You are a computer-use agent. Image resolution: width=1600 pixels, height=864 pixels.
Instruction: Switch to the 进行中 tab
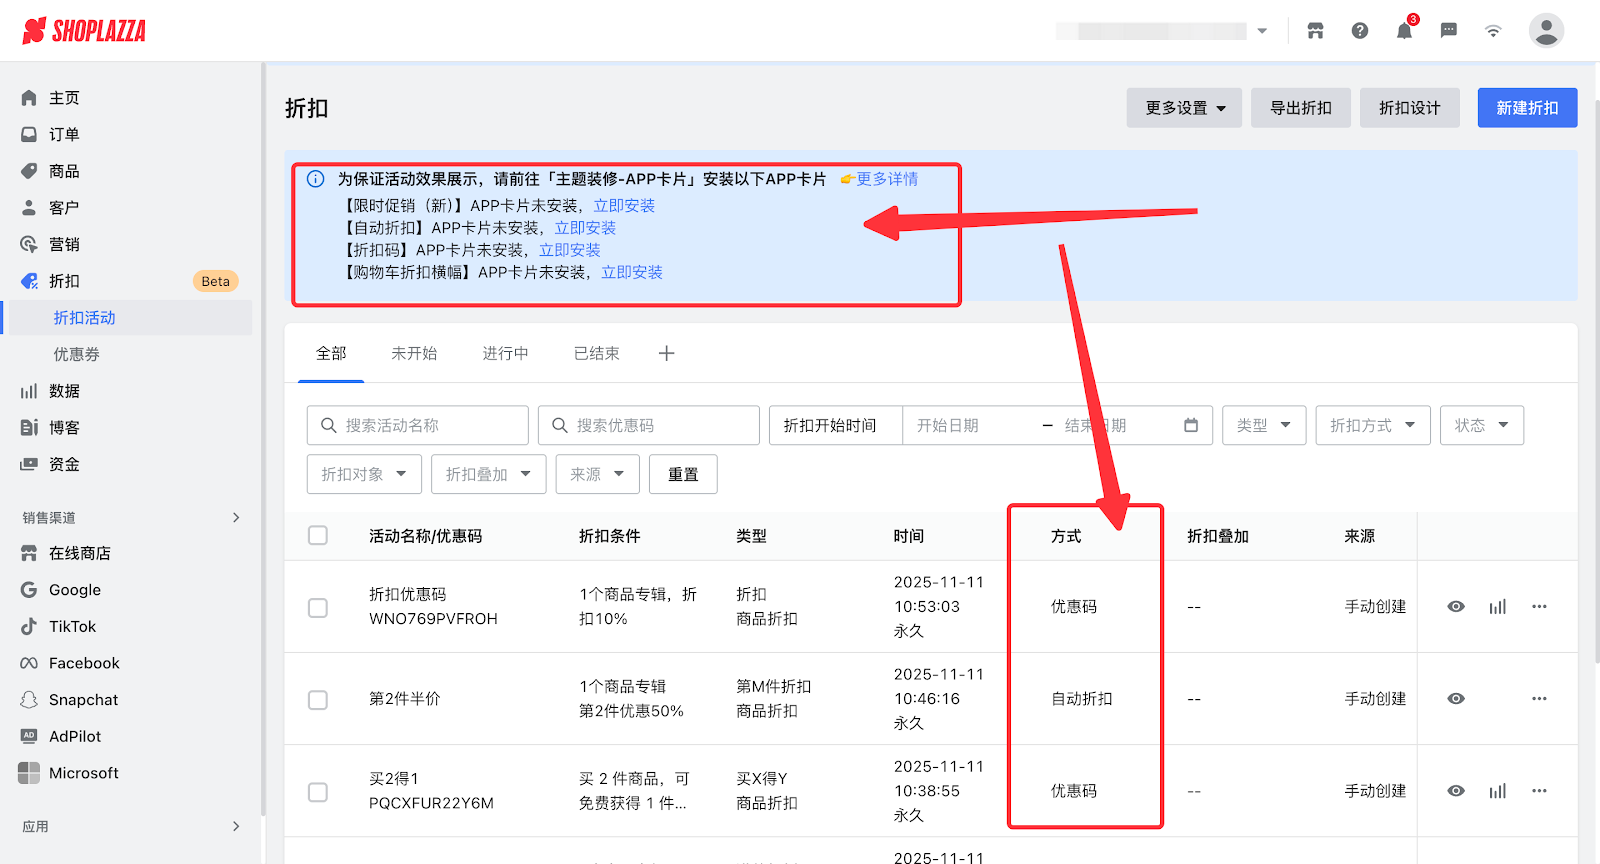[505, 353]
